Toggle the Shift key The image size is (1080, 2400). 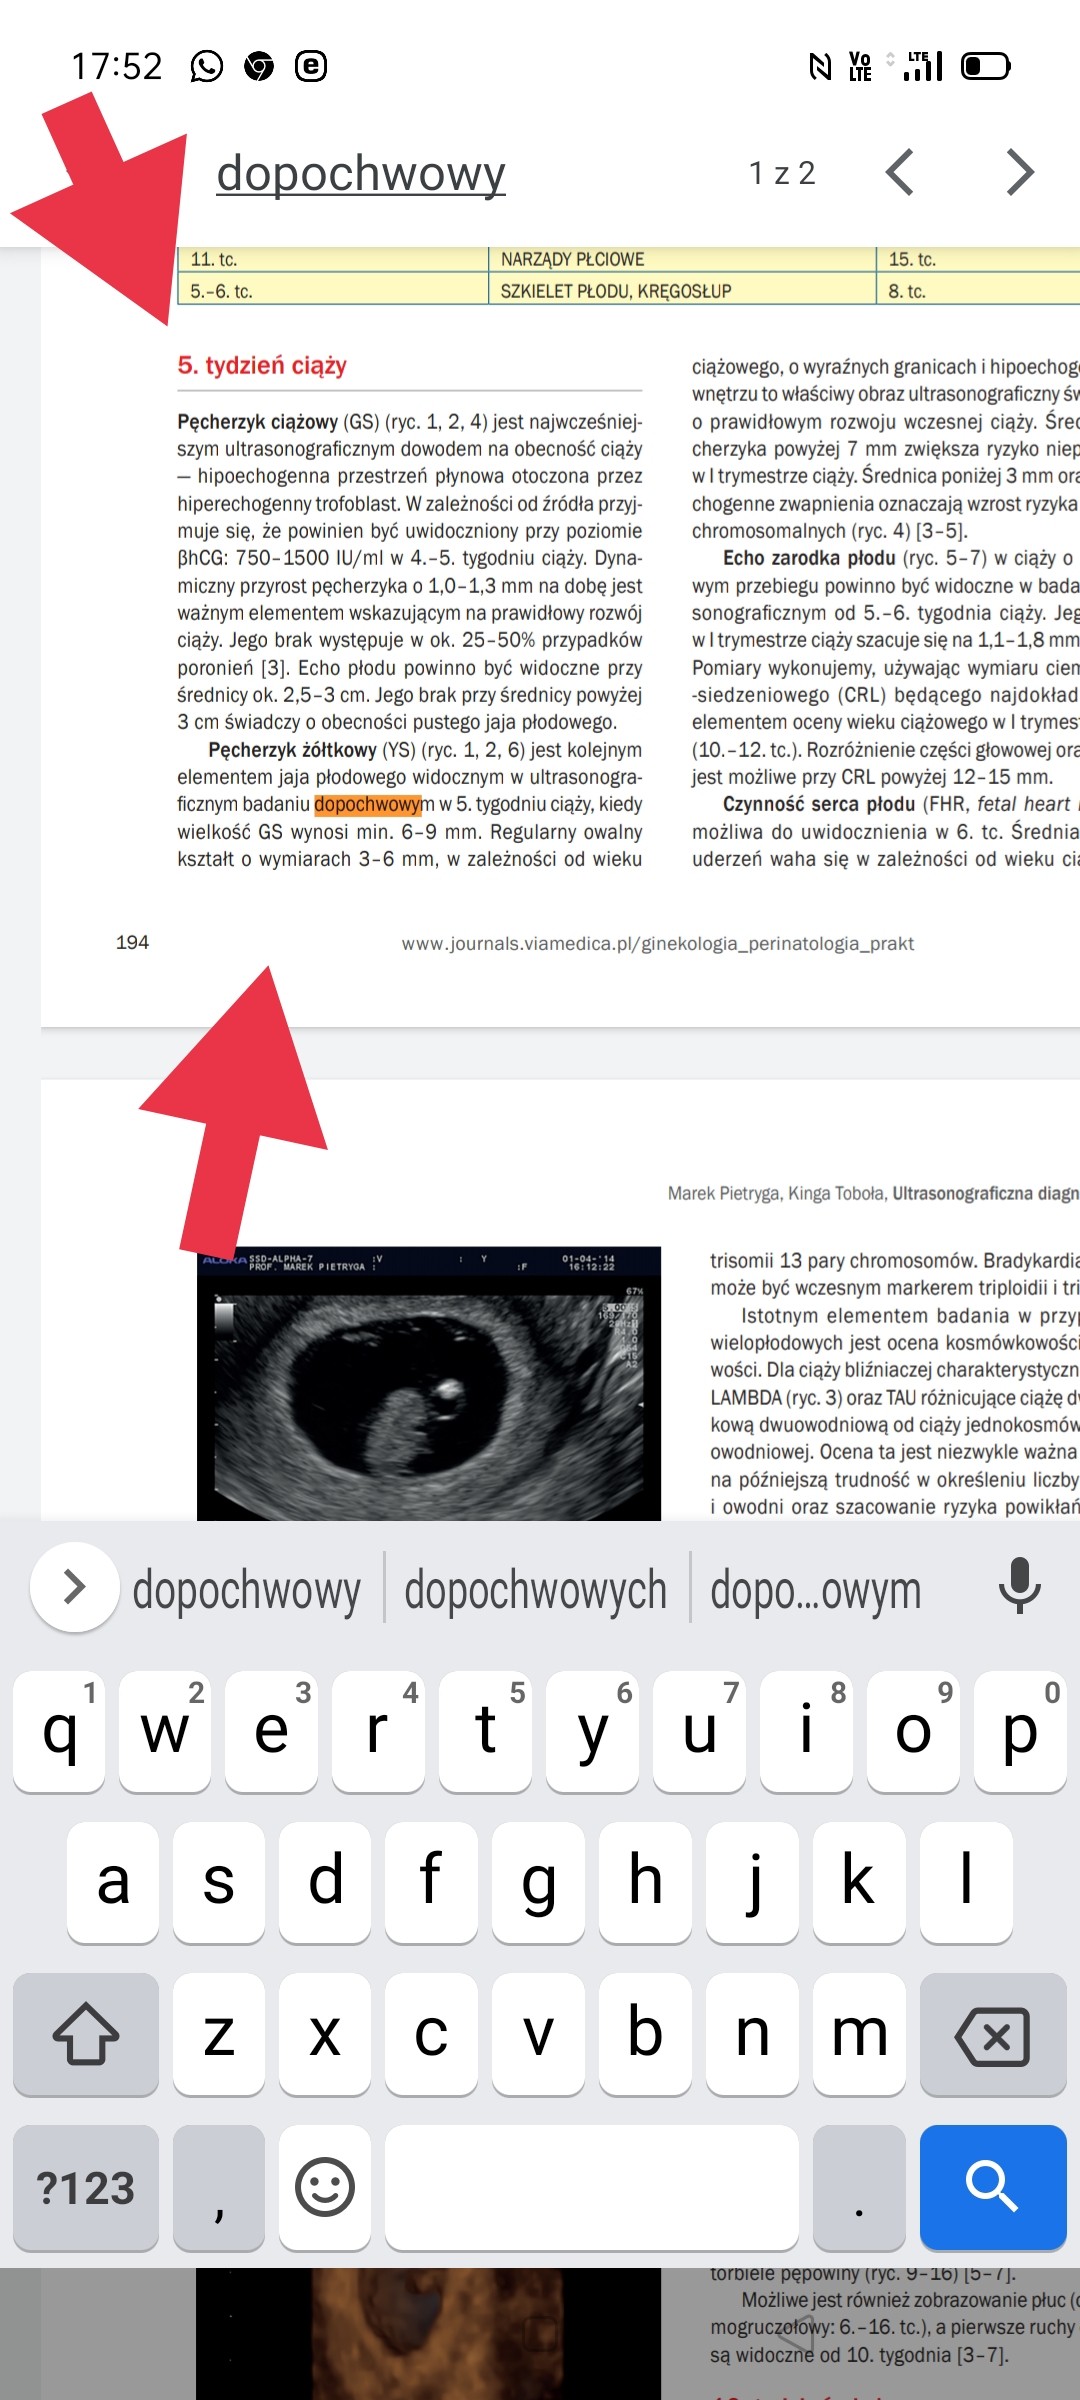click(86, 2034)
